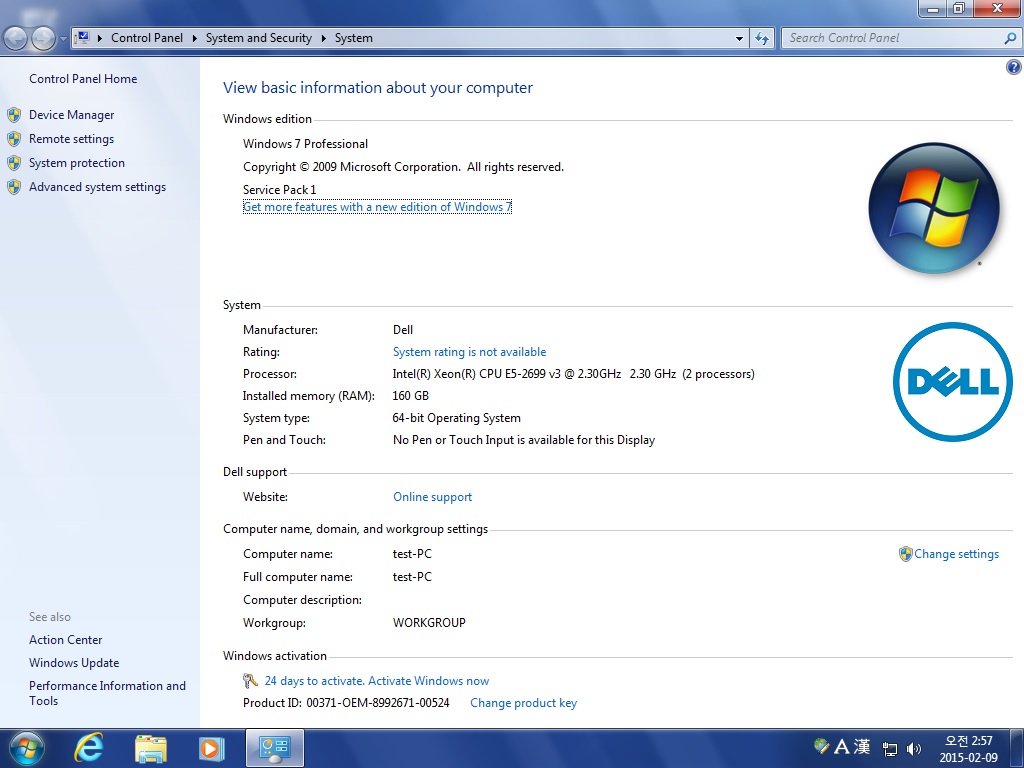Open Remote settings
Viewport: 1024px width, 768px height.
(71, 139)
